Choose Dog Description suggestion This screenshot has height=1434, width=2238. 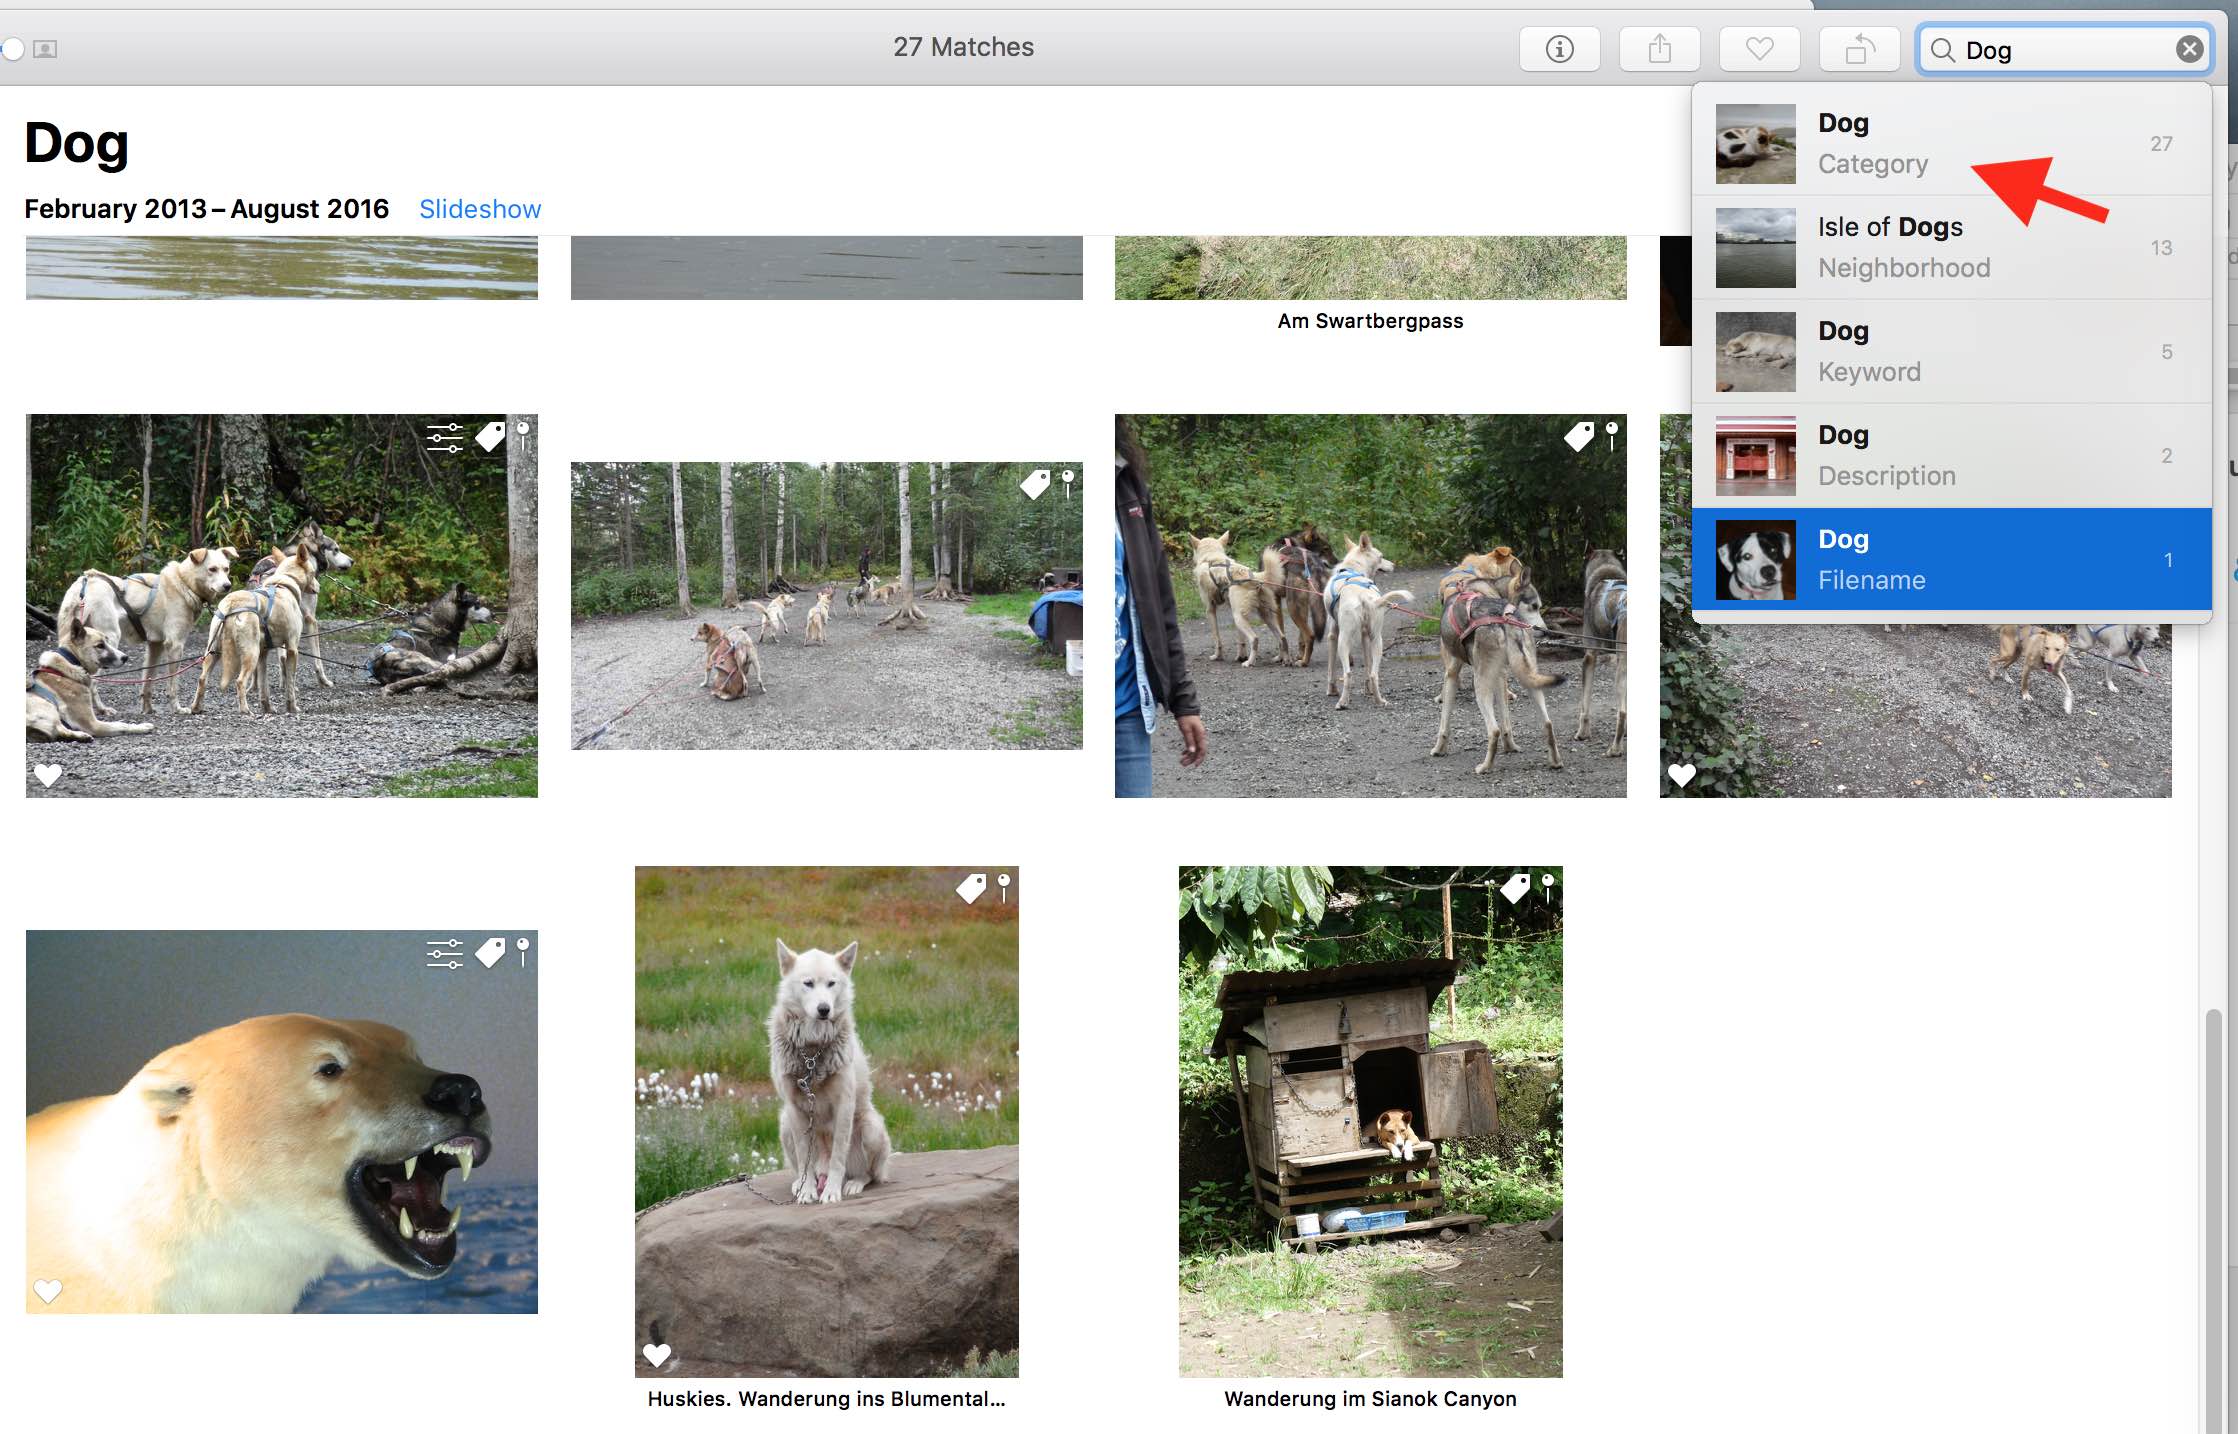(x=1950, y=455)
